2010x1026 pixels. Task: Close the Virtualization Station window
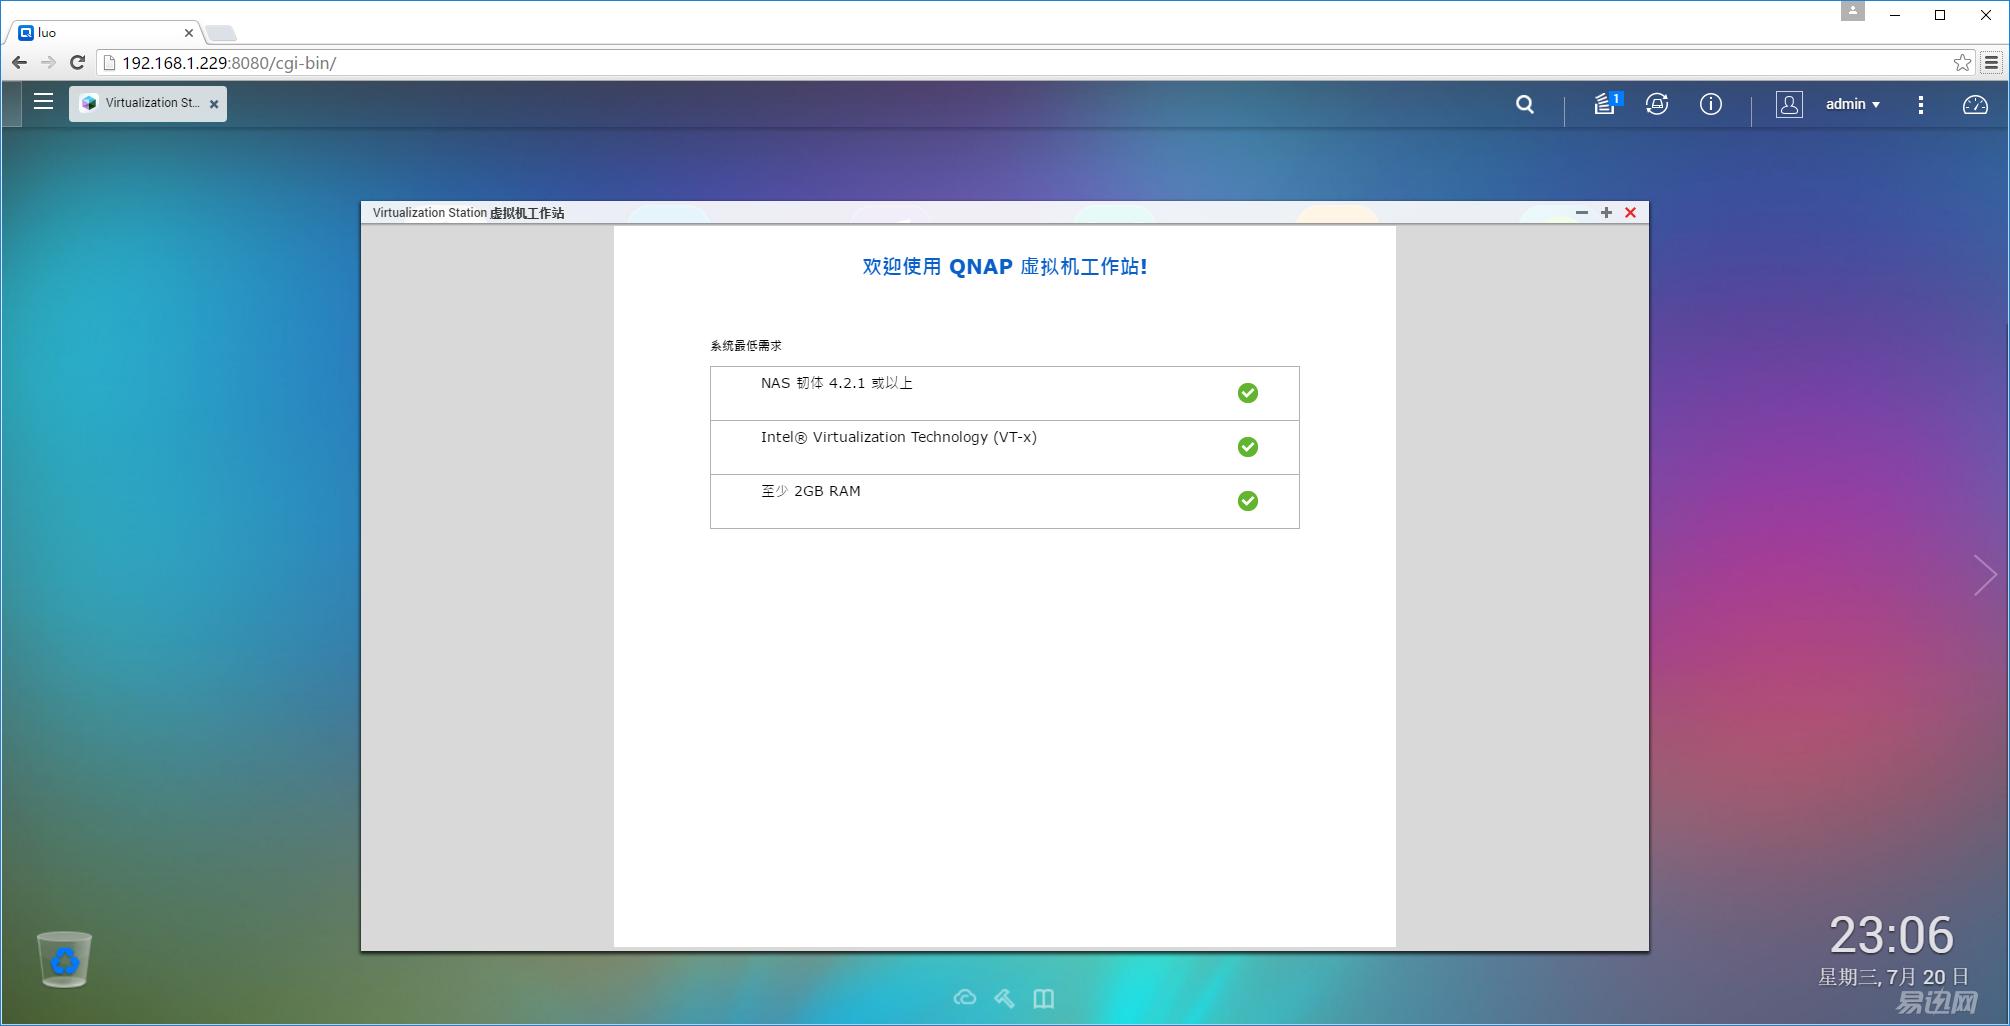point(1630,212)
